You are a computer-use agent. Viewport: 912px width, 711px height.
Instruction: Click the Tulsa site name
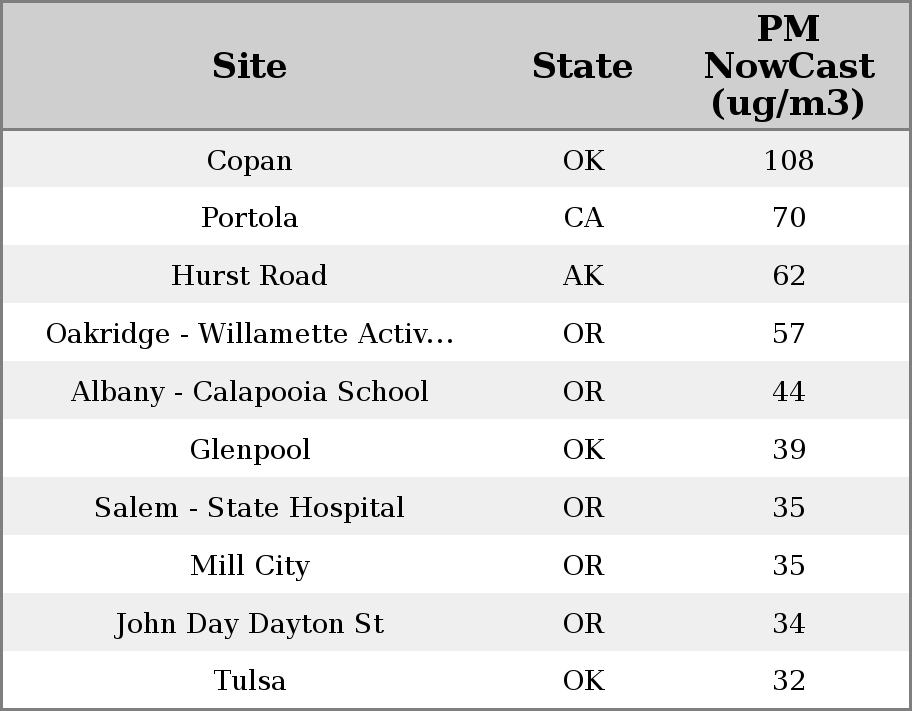coord(249,681)
